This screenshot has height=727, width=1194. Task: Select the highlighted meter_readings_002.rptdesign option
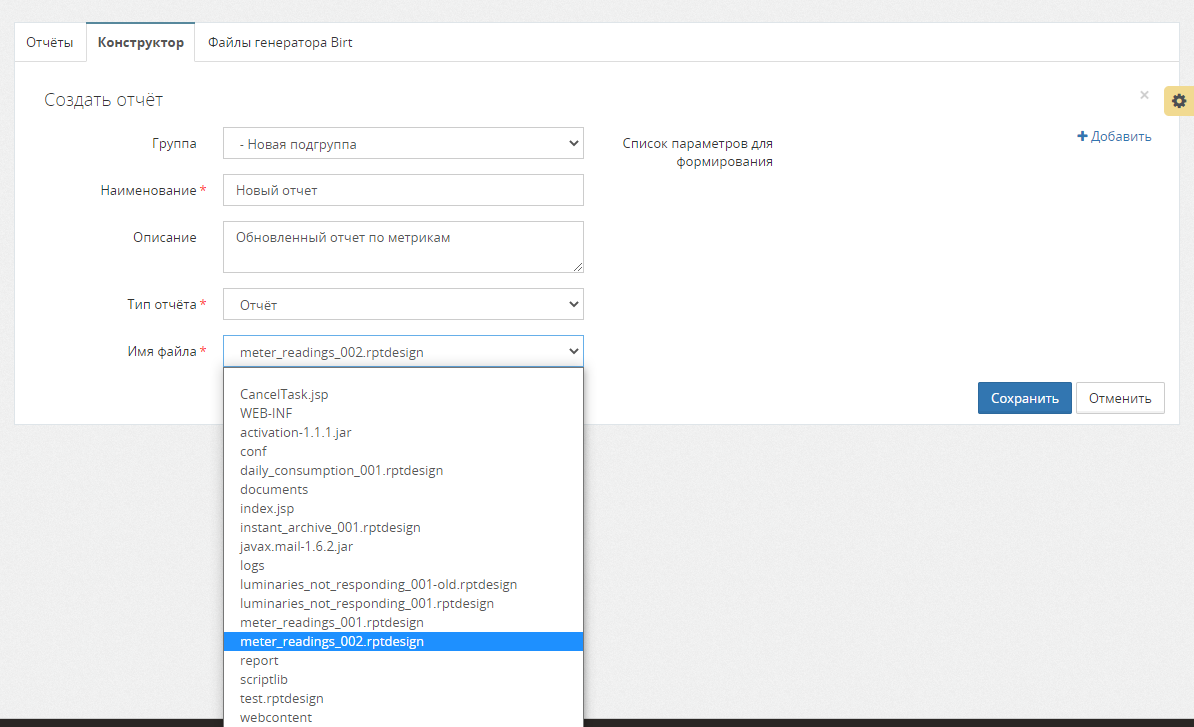332,641
